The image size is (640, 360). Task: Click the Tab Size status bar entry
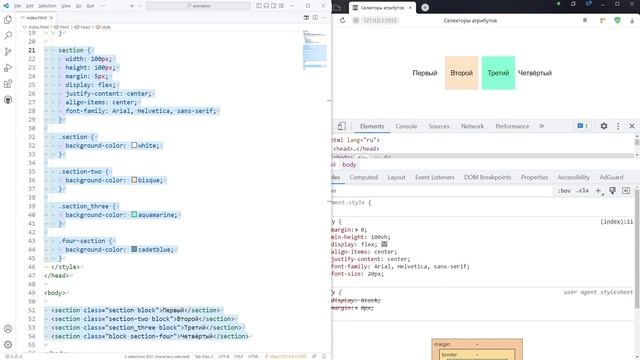point(204,356)
